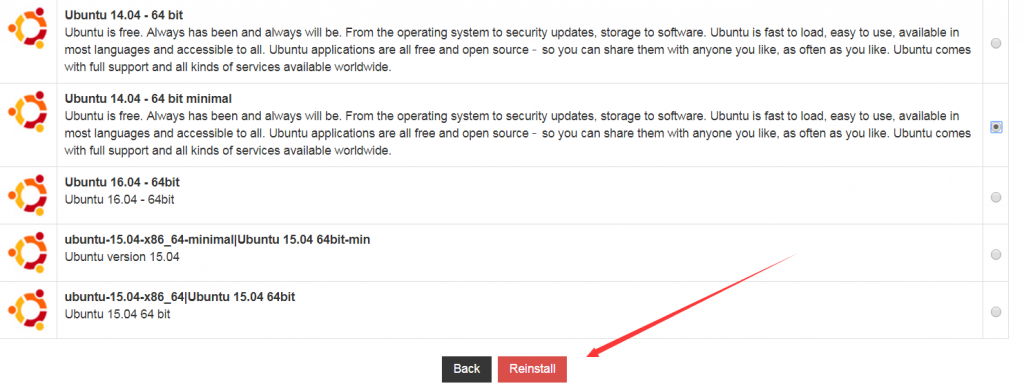Click the Ubuntu logo next to Ubuntu 16.04 - 64bit
Image resolution: width=1024 pixels, height=386 pixels.
tap(27, 195)
